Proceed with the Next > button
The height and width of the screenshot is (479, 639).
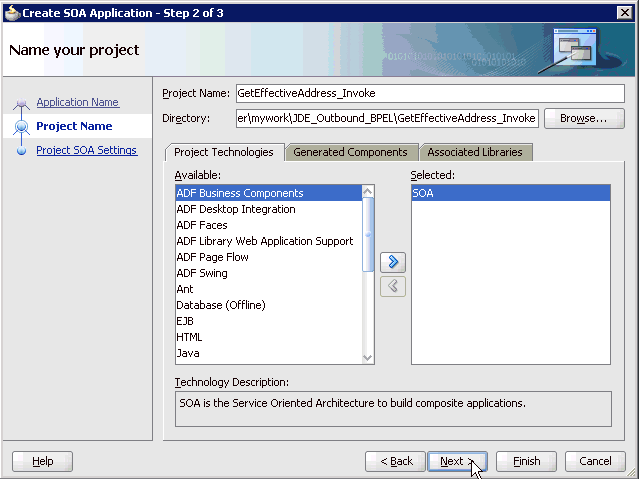457,461
